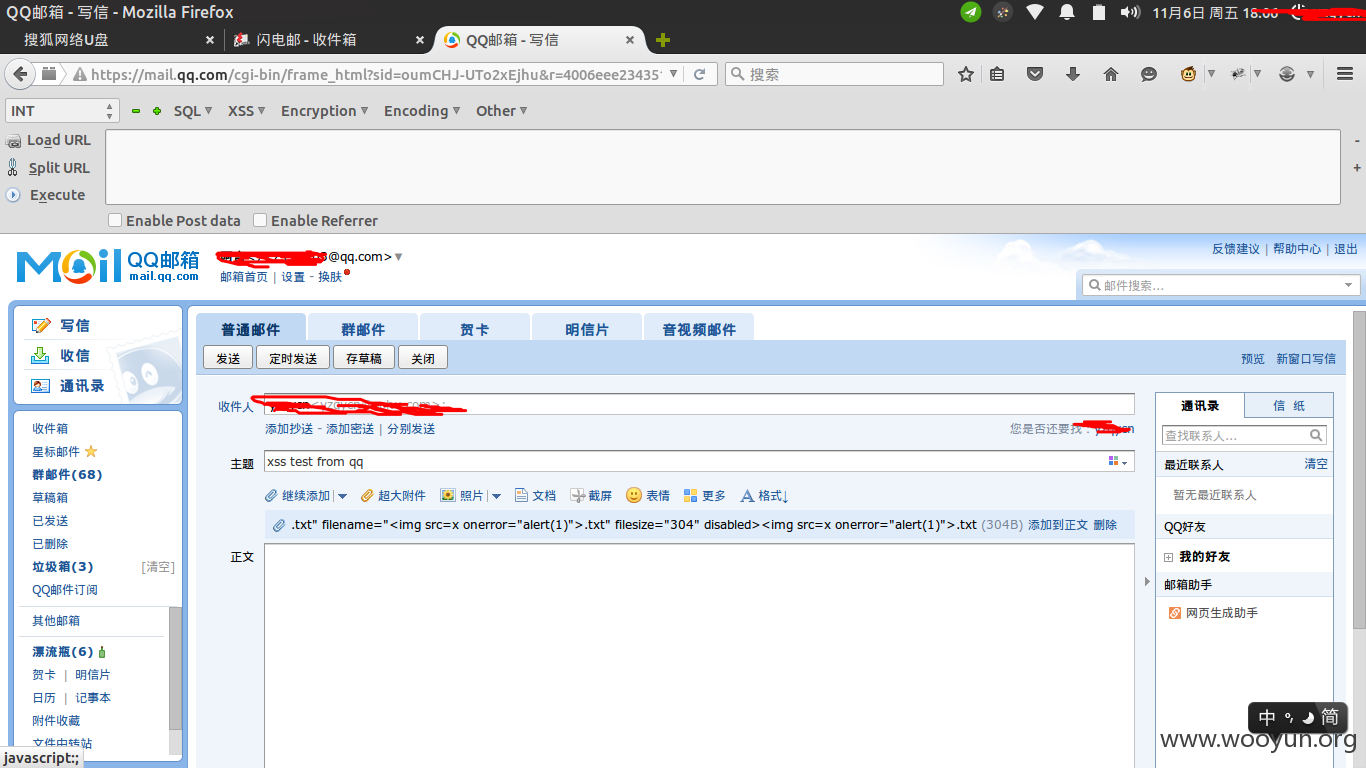Open the downloads arrow icon
The image size is (1366, 768).
[1073, 74]
